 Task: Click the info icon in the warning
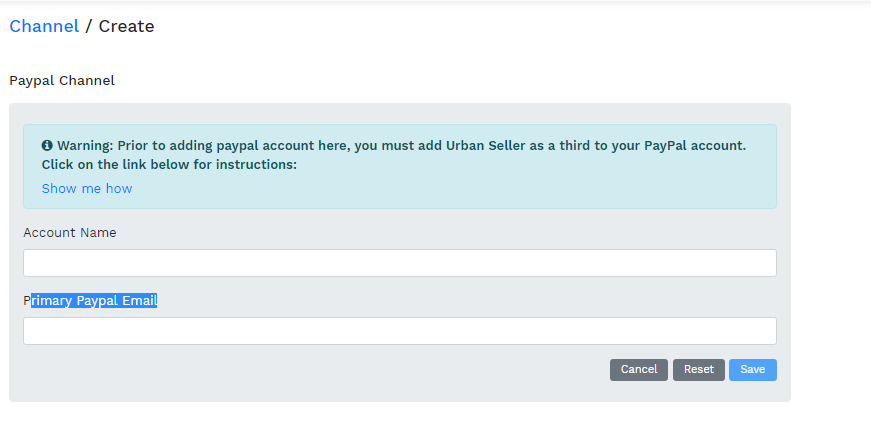click(47, 146)
